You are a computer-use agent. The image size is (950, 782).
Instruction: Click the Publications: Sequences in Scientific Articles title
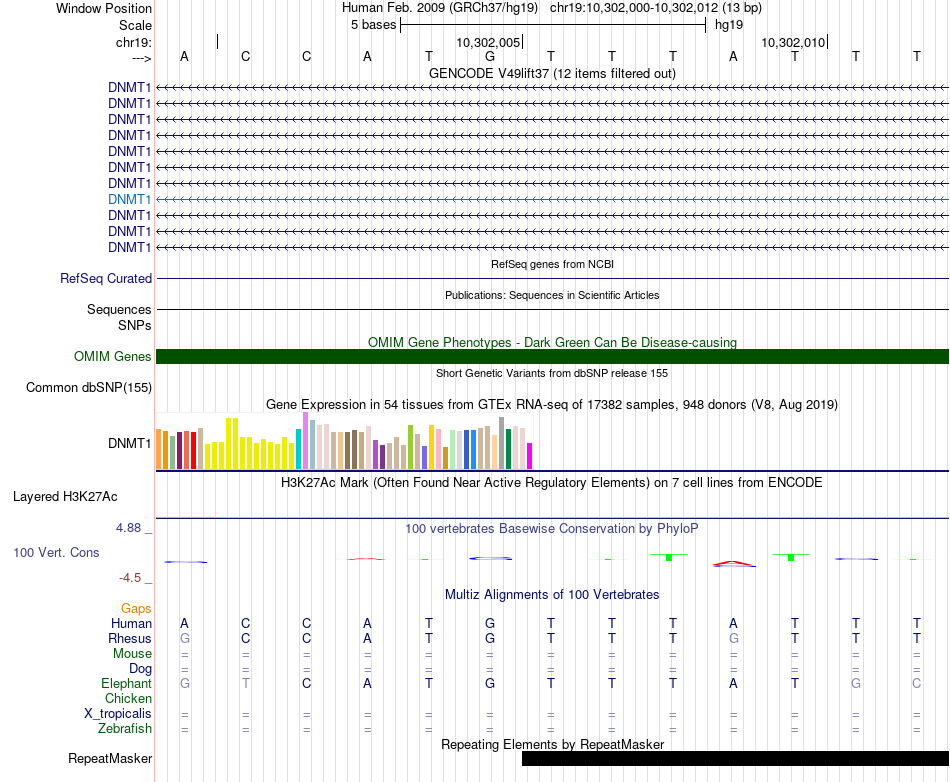click(552, 295)
